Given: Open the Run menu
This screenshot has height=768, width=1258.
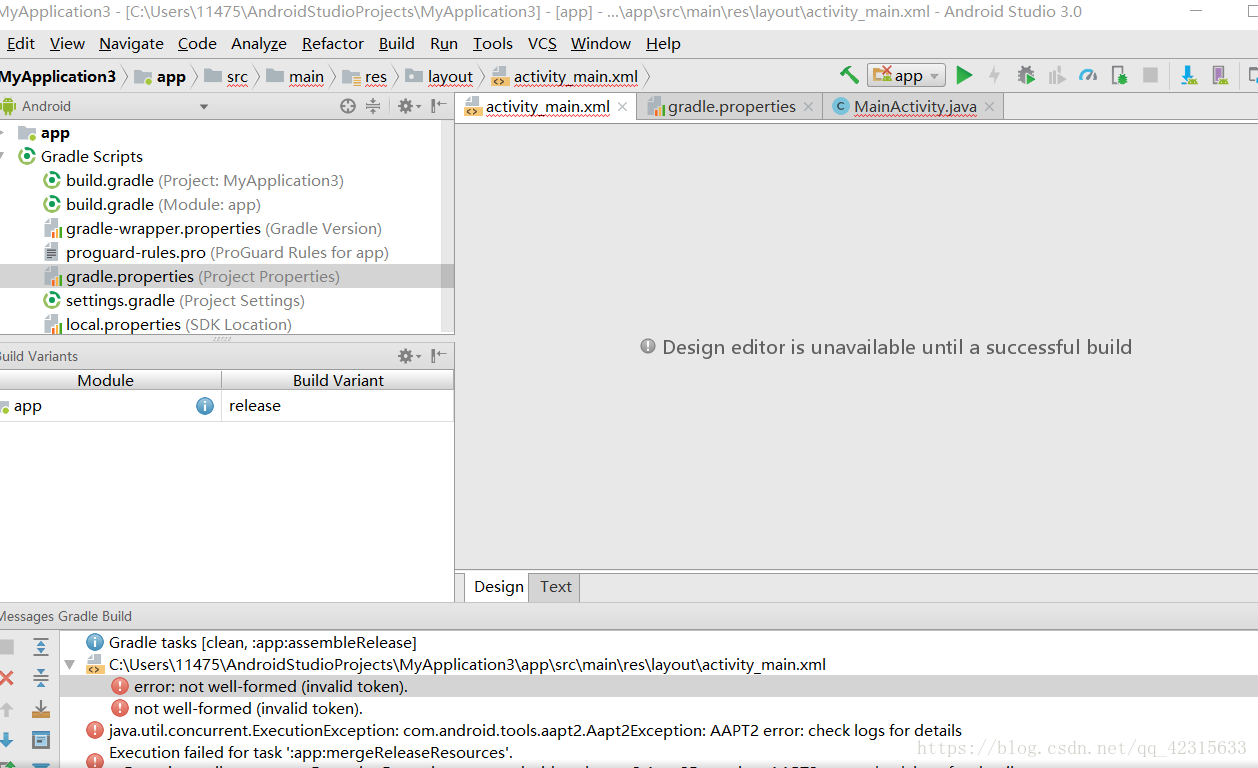Looking at the screenshot, I should coord(444,44).
